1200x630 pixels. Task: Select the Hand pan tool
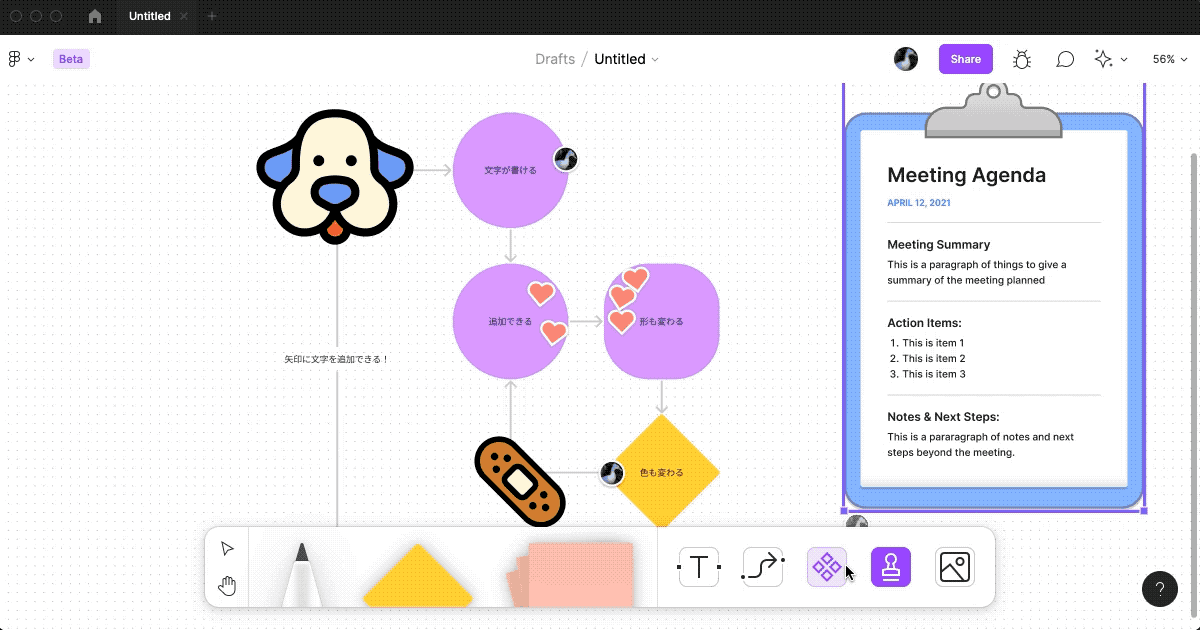pyautogui.click(x=227, y=586)
